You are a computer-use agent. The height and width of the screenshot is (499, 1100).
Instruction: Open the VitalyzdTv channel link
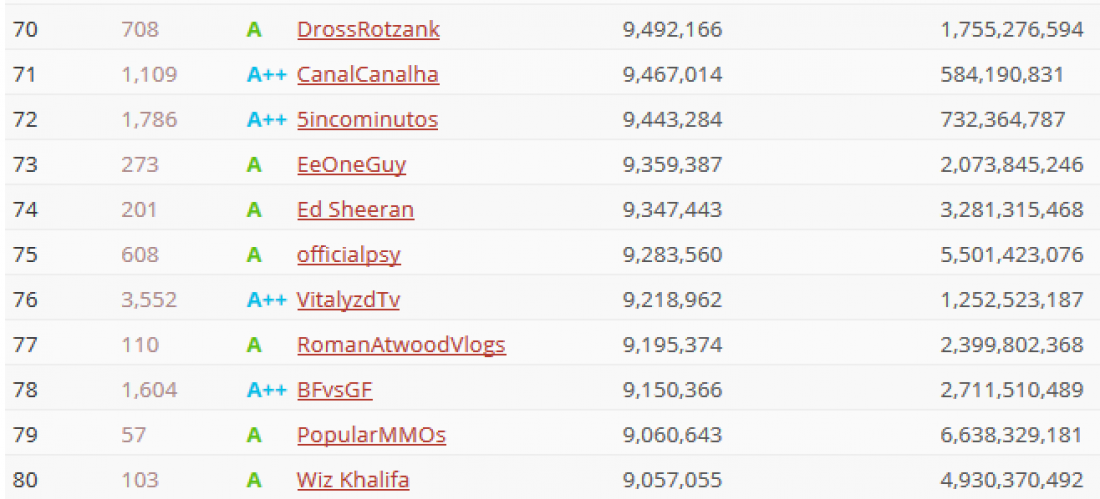click(349, 300)
